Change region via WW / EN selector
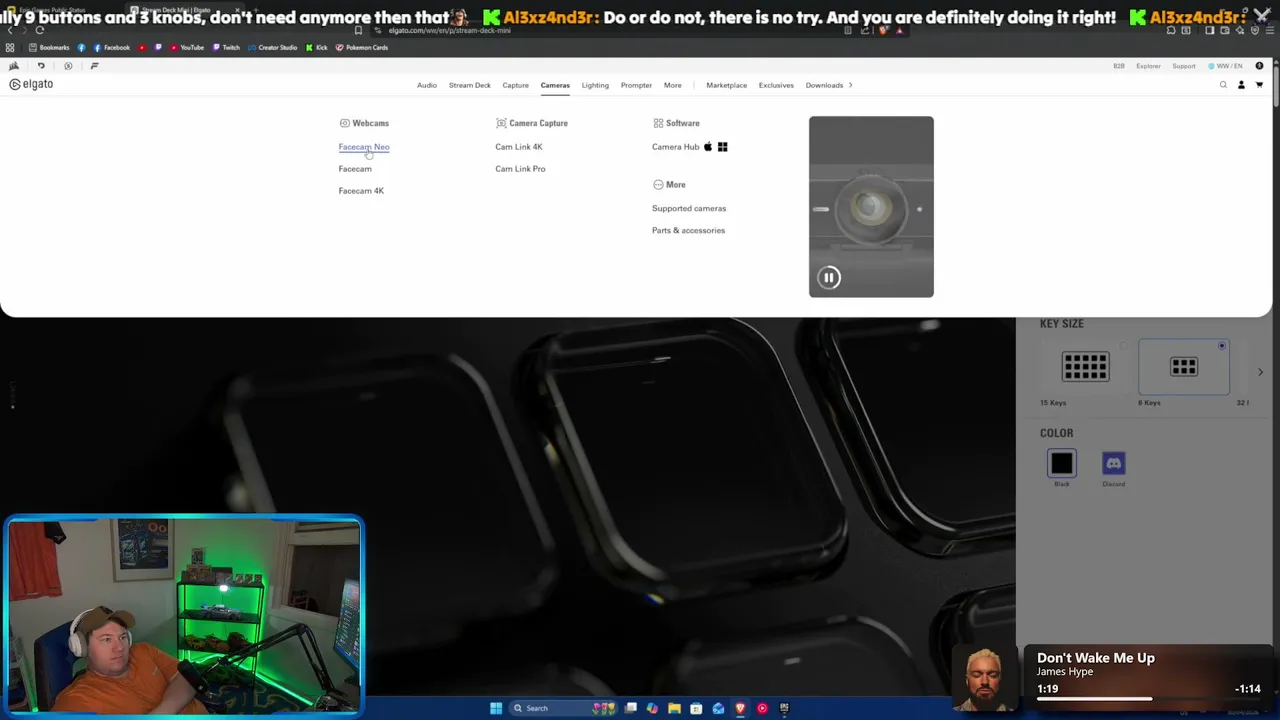1280x720 pixels. coord(1225,66)
